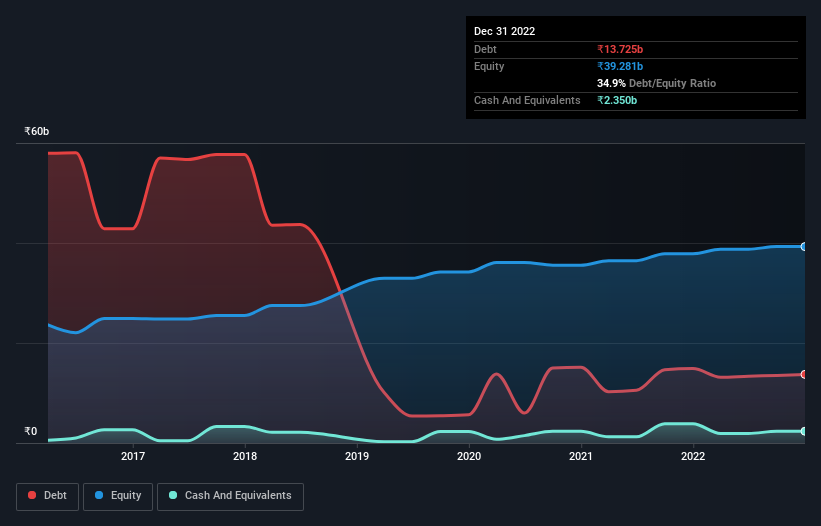Click the teal Cash endpoint marker
This screenshot has height=526, width=821.
pos(804,431)
